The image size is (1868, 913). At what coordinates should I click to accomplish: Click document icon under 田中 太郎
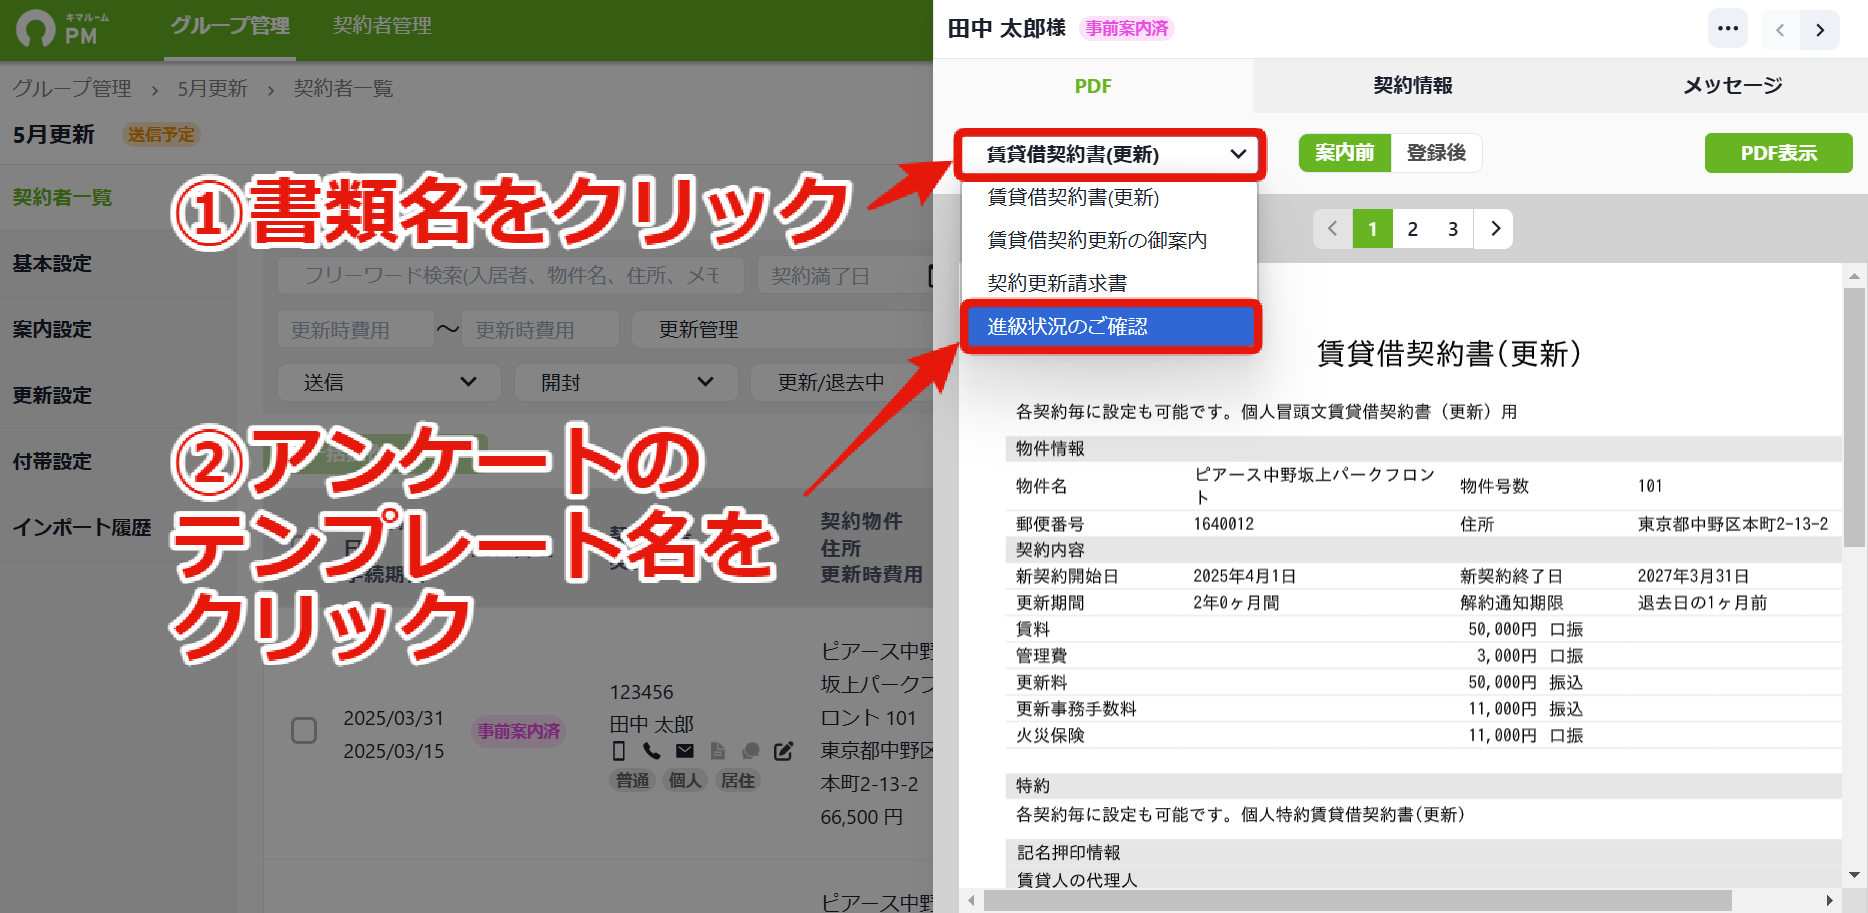[x=717, y=751]
